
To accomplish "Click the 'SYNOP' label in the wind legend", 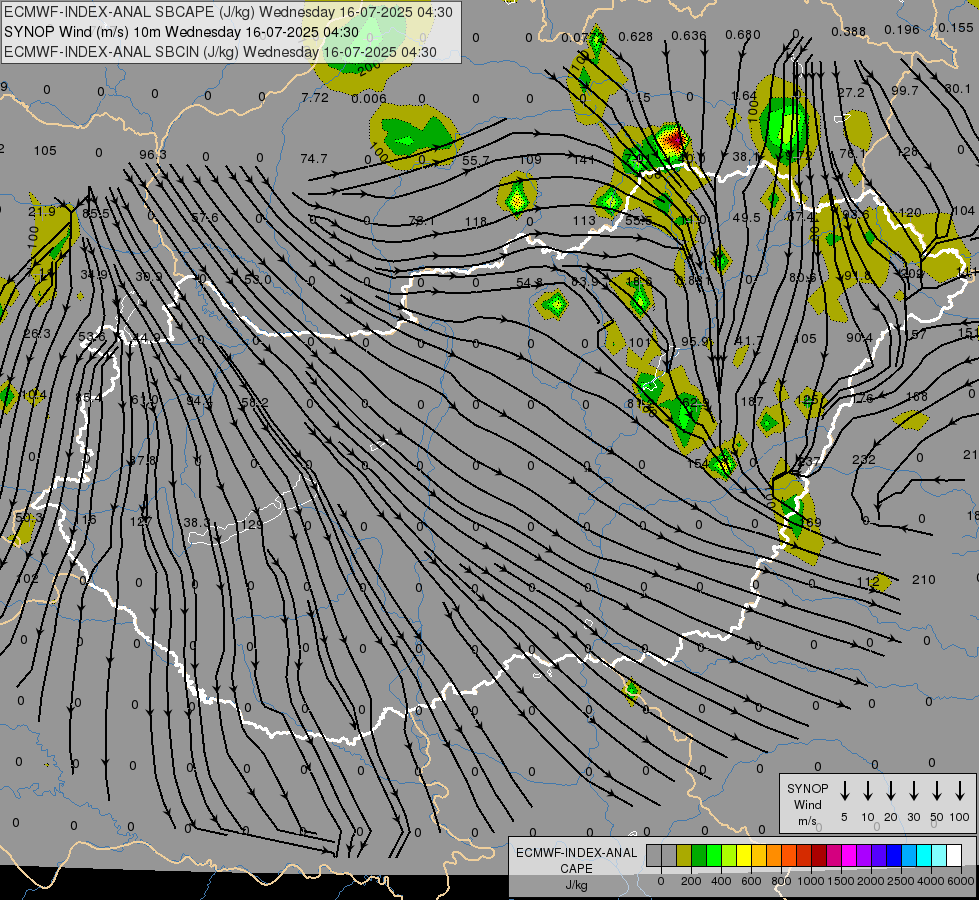I will pos(807,789).
